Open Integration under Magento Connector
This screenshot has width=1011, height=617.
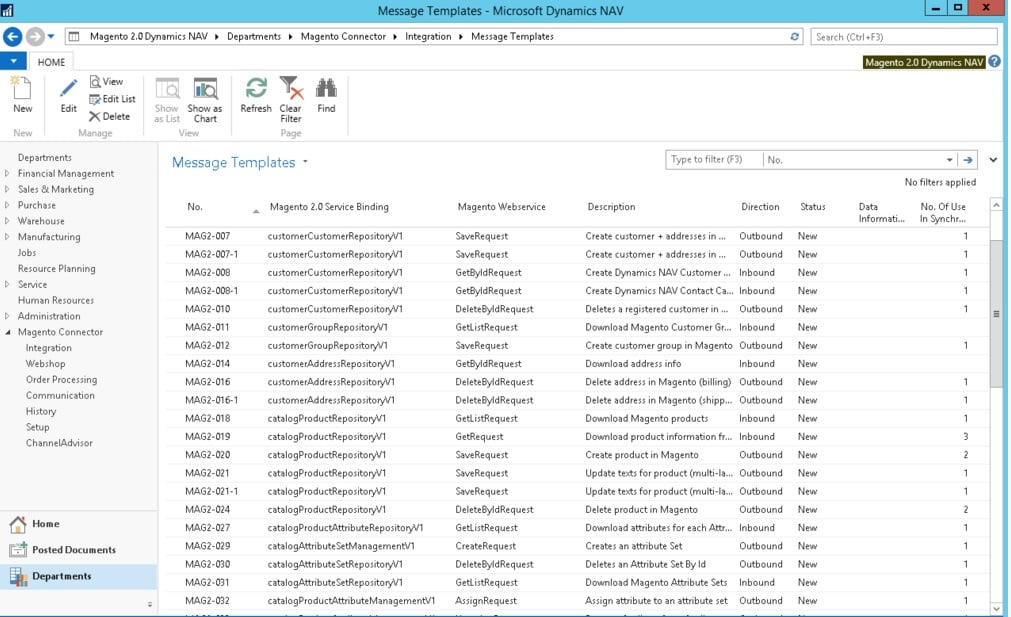coord(48,348)
